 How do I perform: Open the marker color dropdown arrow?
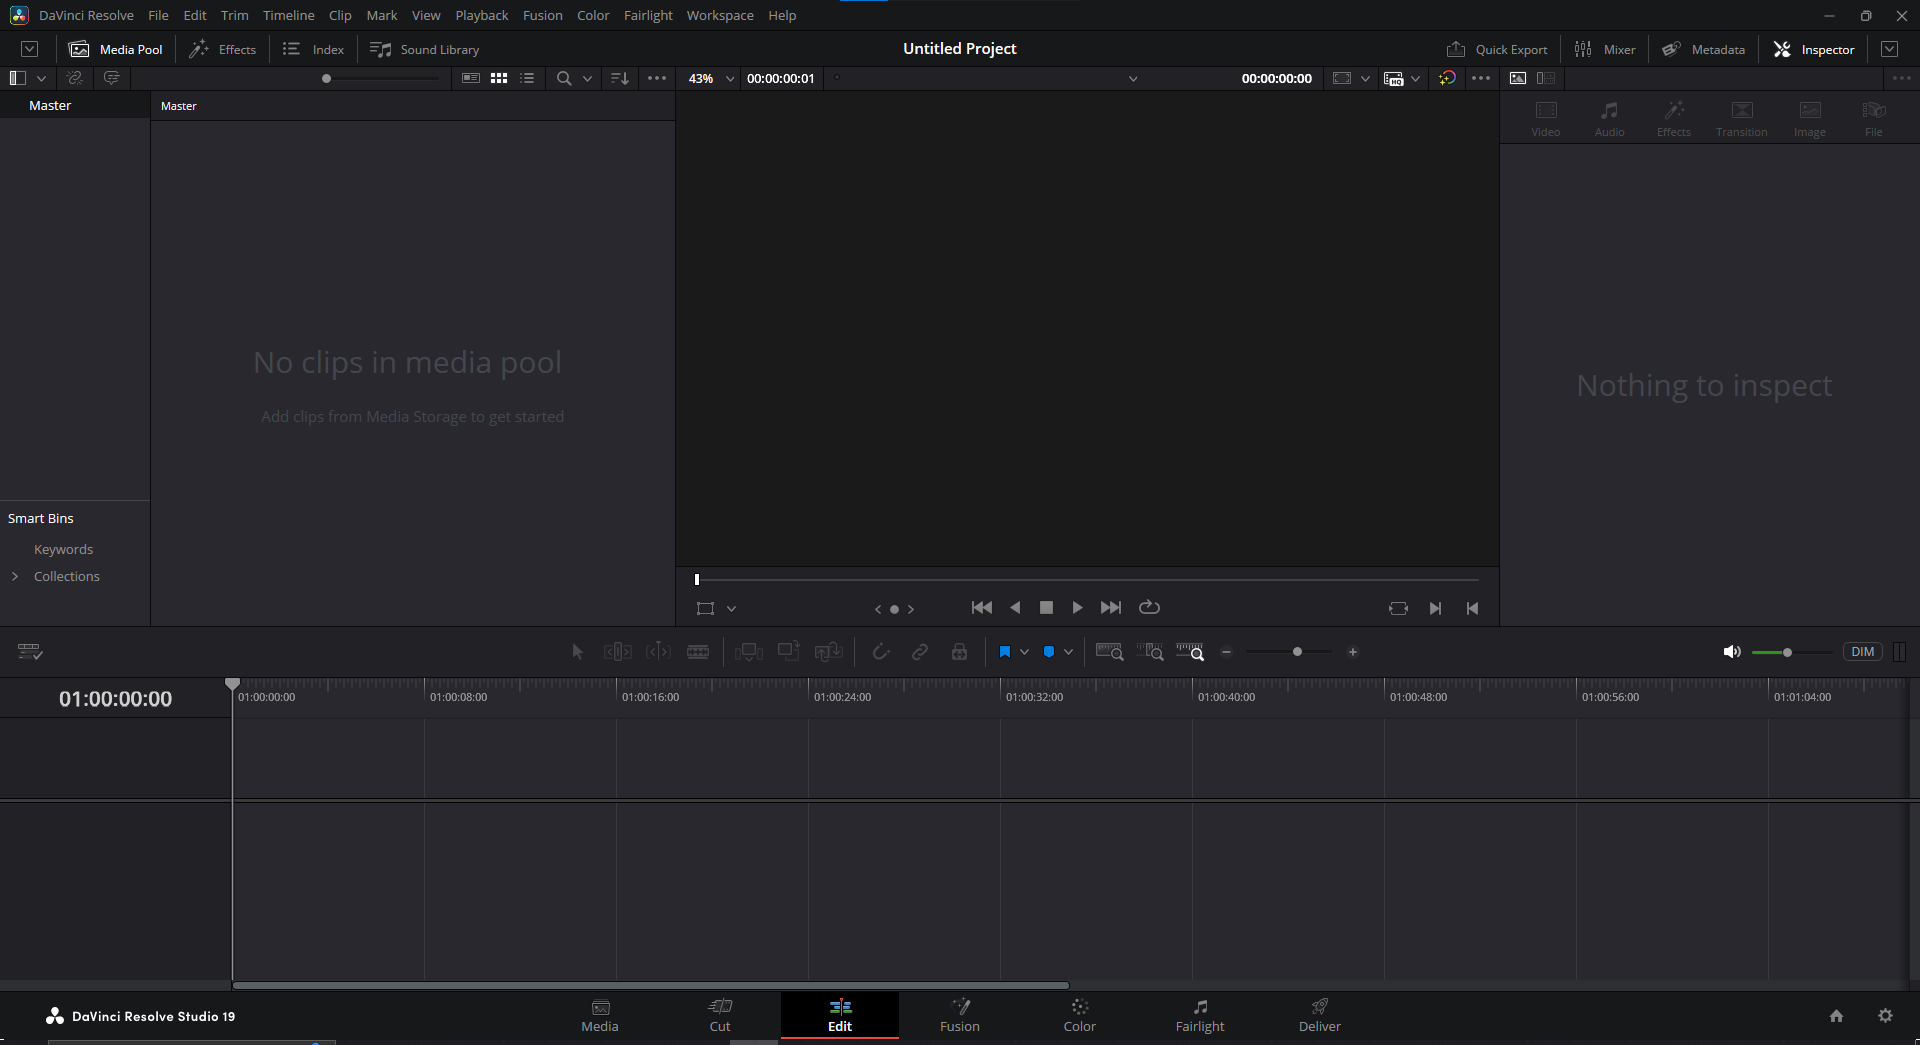(1068, 652)
